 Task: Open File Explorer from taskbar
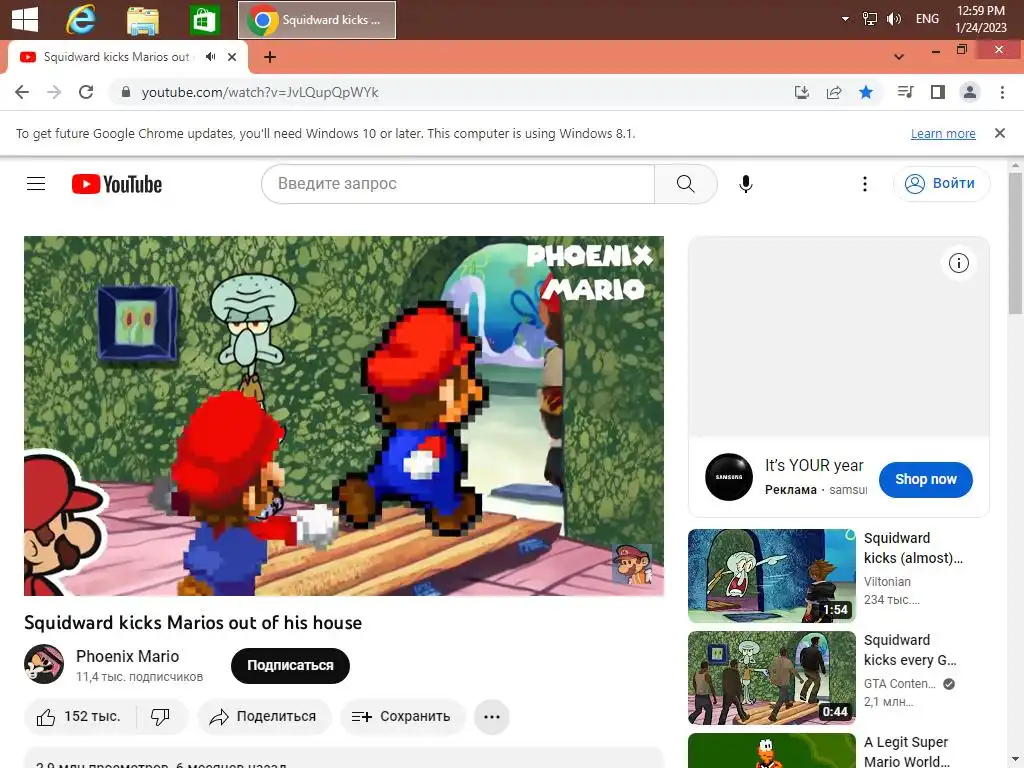(x=143, y=20)
